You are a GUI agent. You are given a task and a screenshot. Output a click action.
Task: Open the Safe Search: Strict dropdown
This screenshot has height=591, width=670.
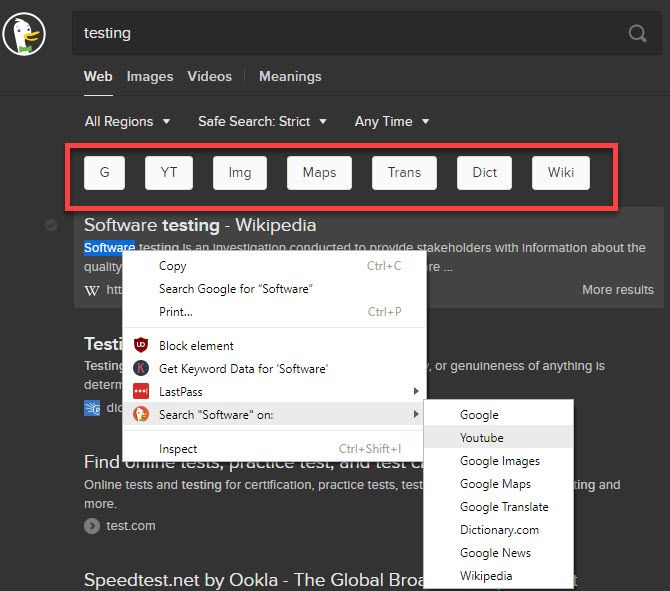[262, 121]
